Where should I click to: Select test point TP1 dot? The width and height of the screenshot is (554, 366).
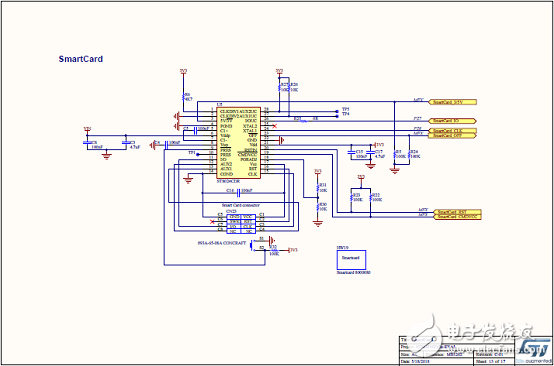tap(198, 155)
